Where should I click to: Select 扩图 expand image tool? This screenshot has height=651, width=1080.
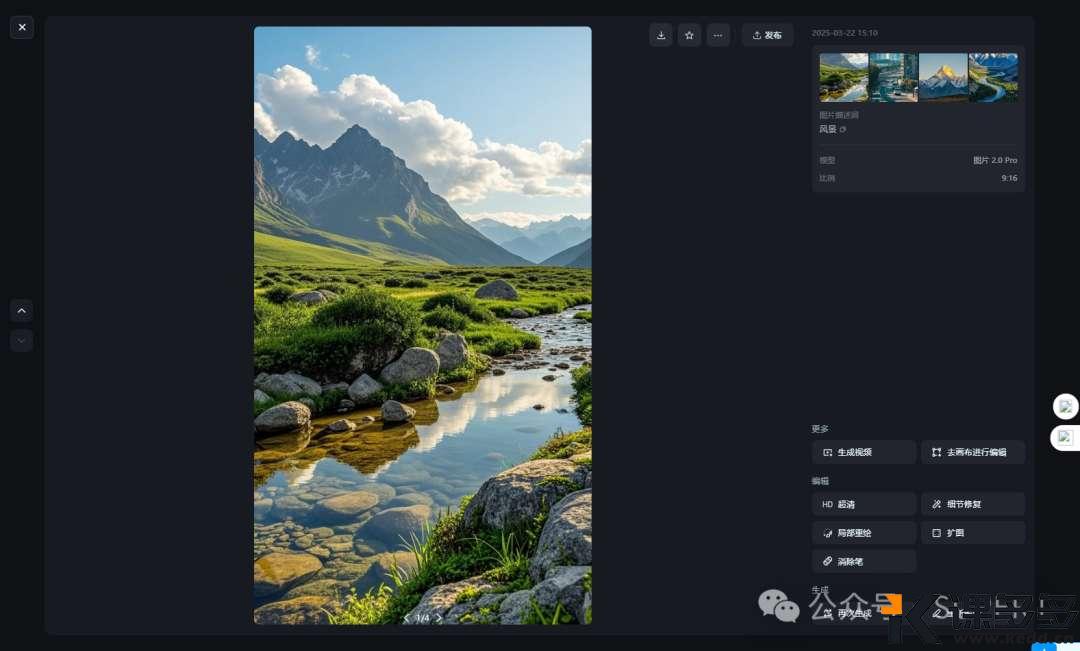972,533
